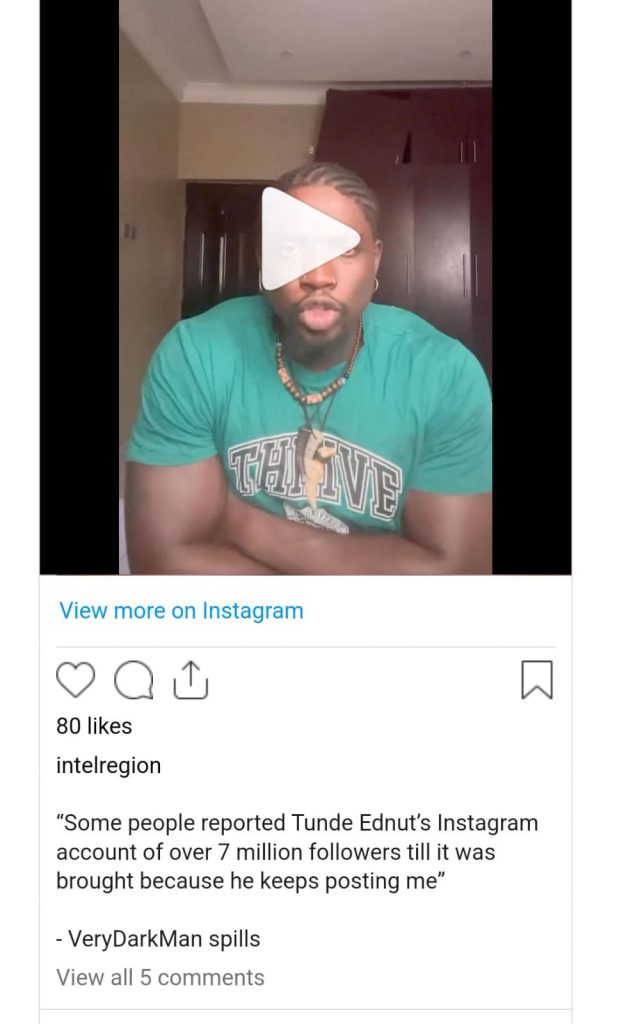Viewport: 633px width, 1024px height.
Task: Open the View more on Instagram link
Action: point(182,611)
